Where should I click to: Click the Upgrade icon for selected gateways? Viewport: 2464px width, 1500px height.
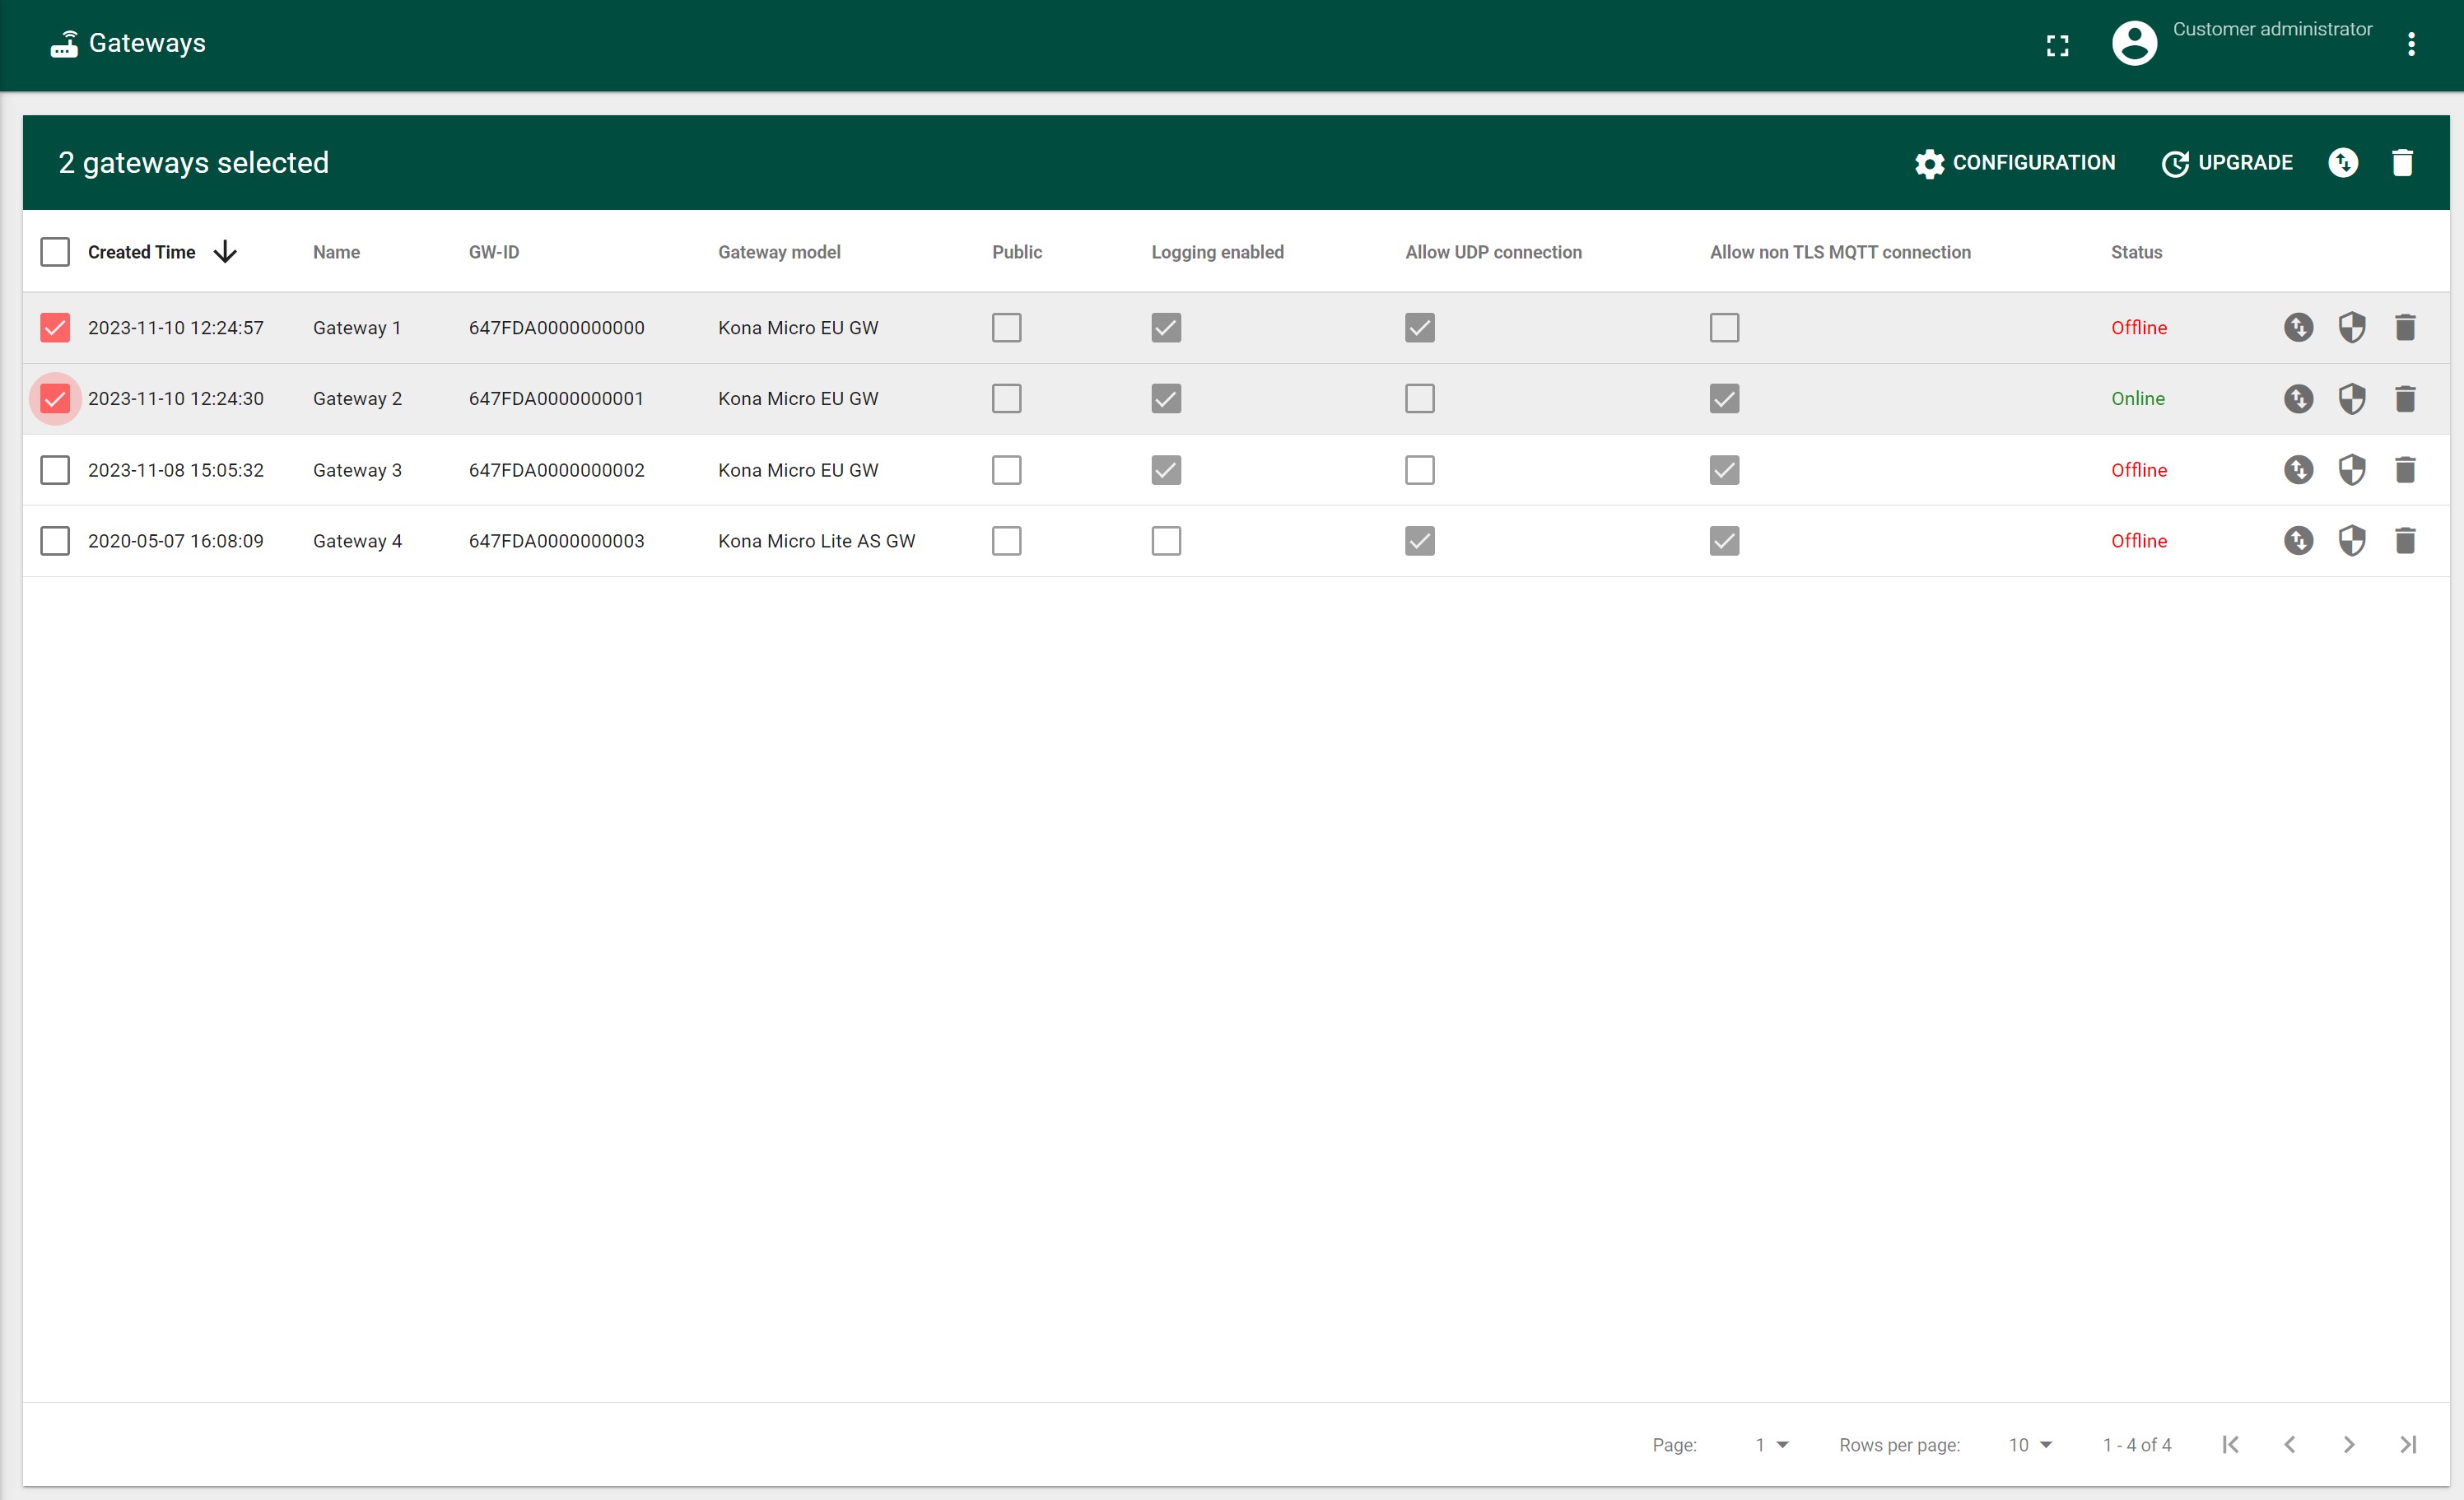point(2224,162)
